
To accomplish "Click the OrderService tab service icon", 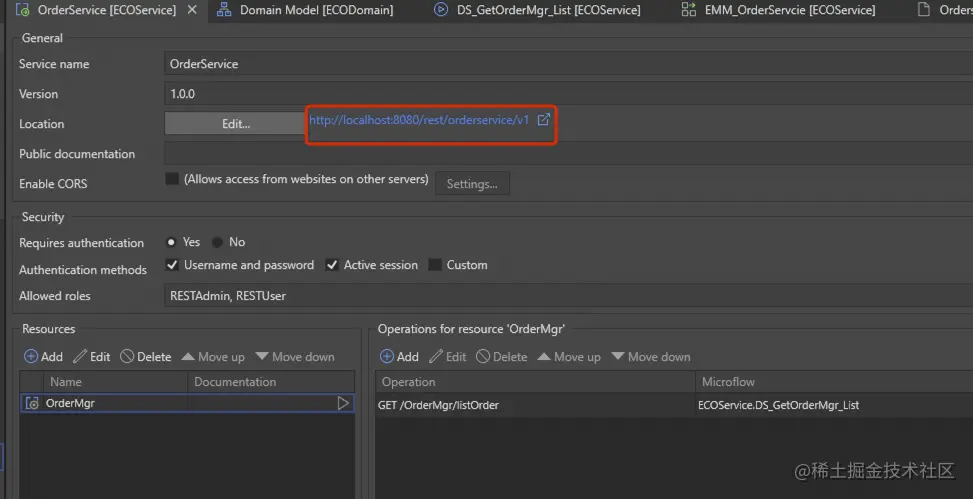I will [x=24, y=10].
